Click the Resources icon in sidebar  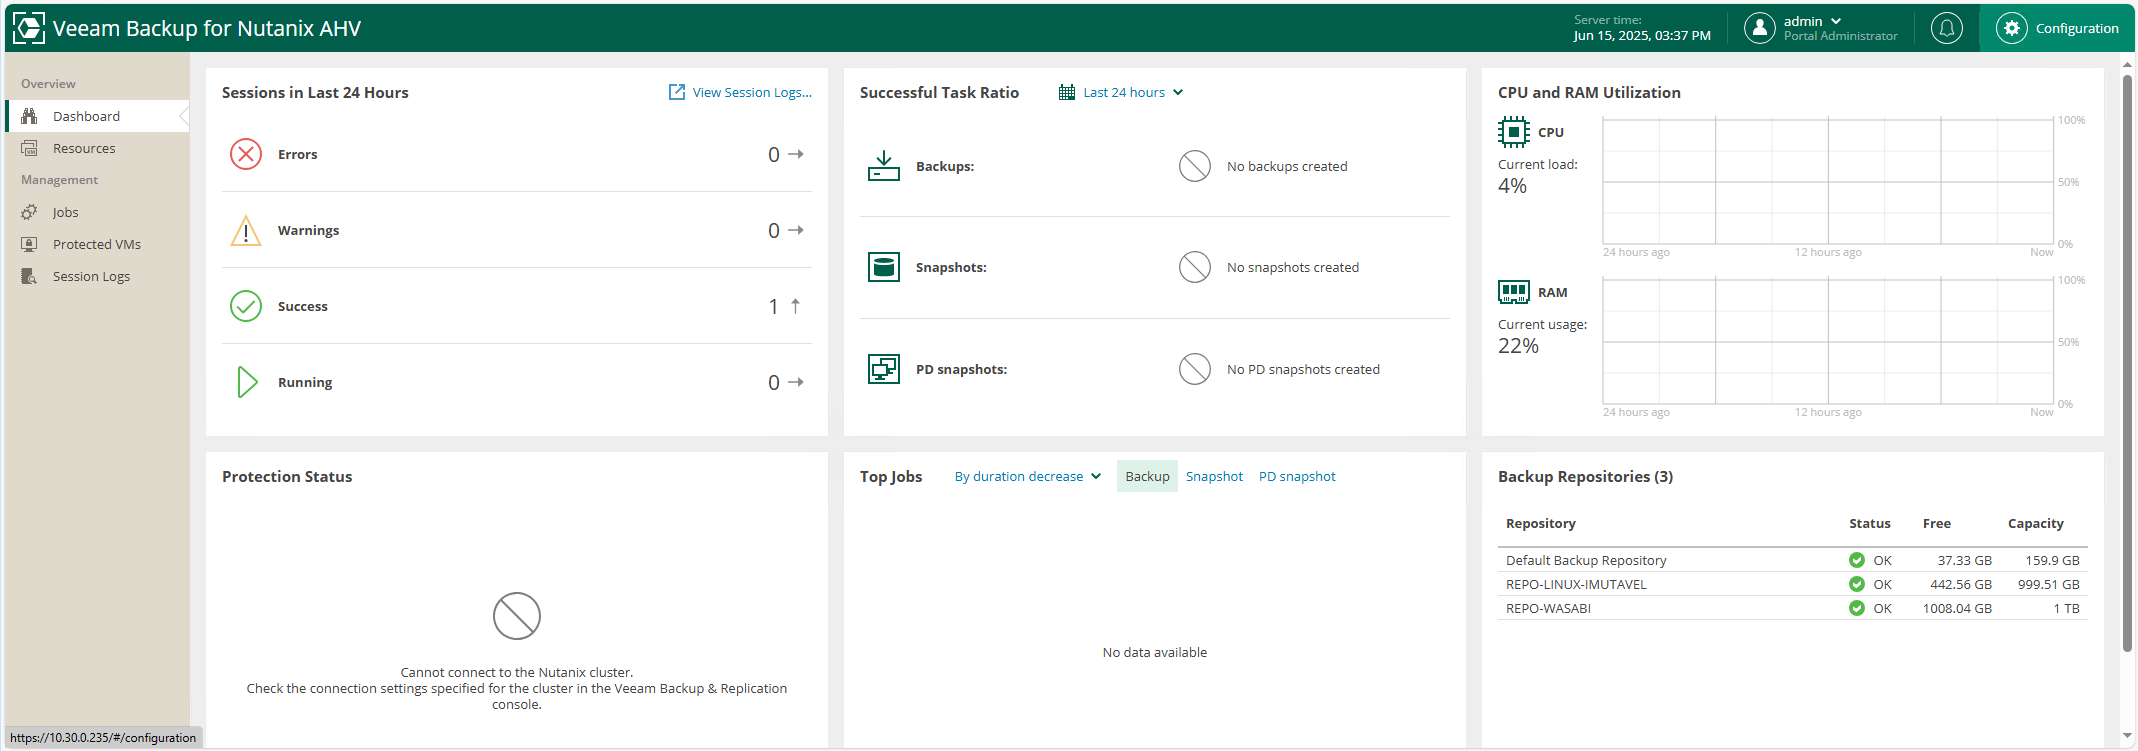(30, 148)
